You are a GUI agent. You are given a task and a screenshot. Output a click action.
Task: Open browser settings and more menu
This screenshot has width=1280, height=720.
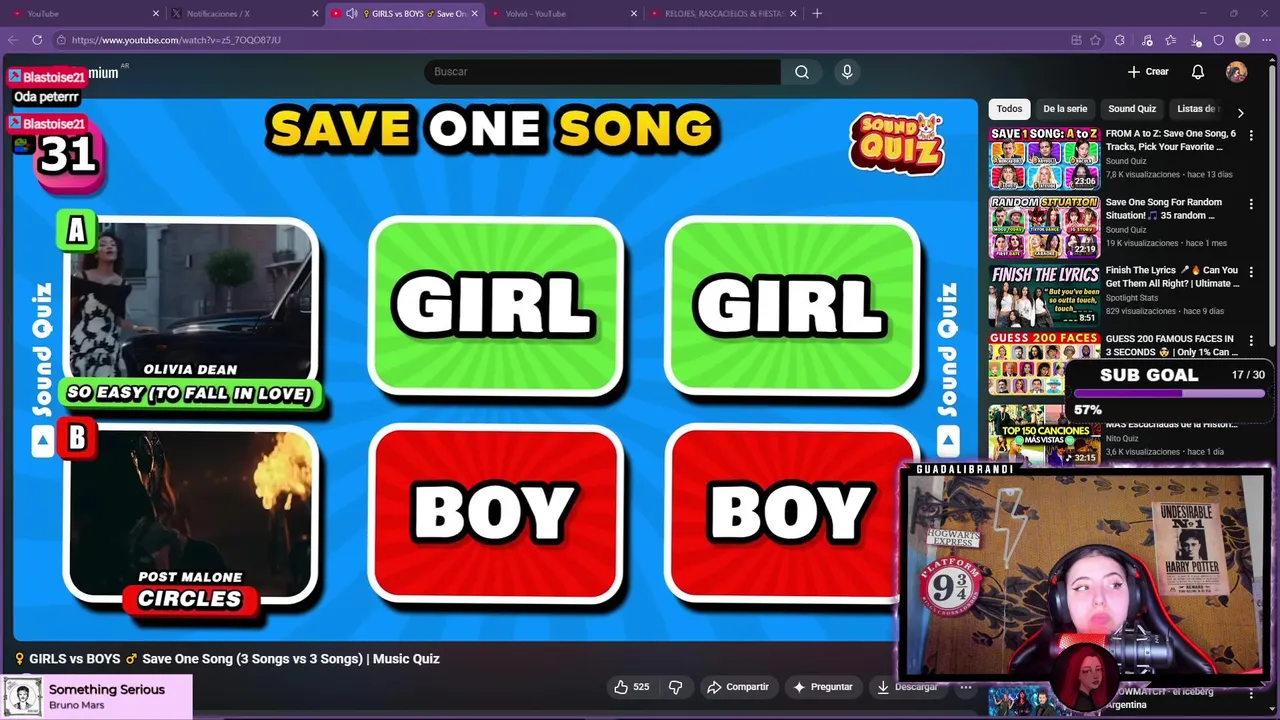click(x=1266, y=40)
